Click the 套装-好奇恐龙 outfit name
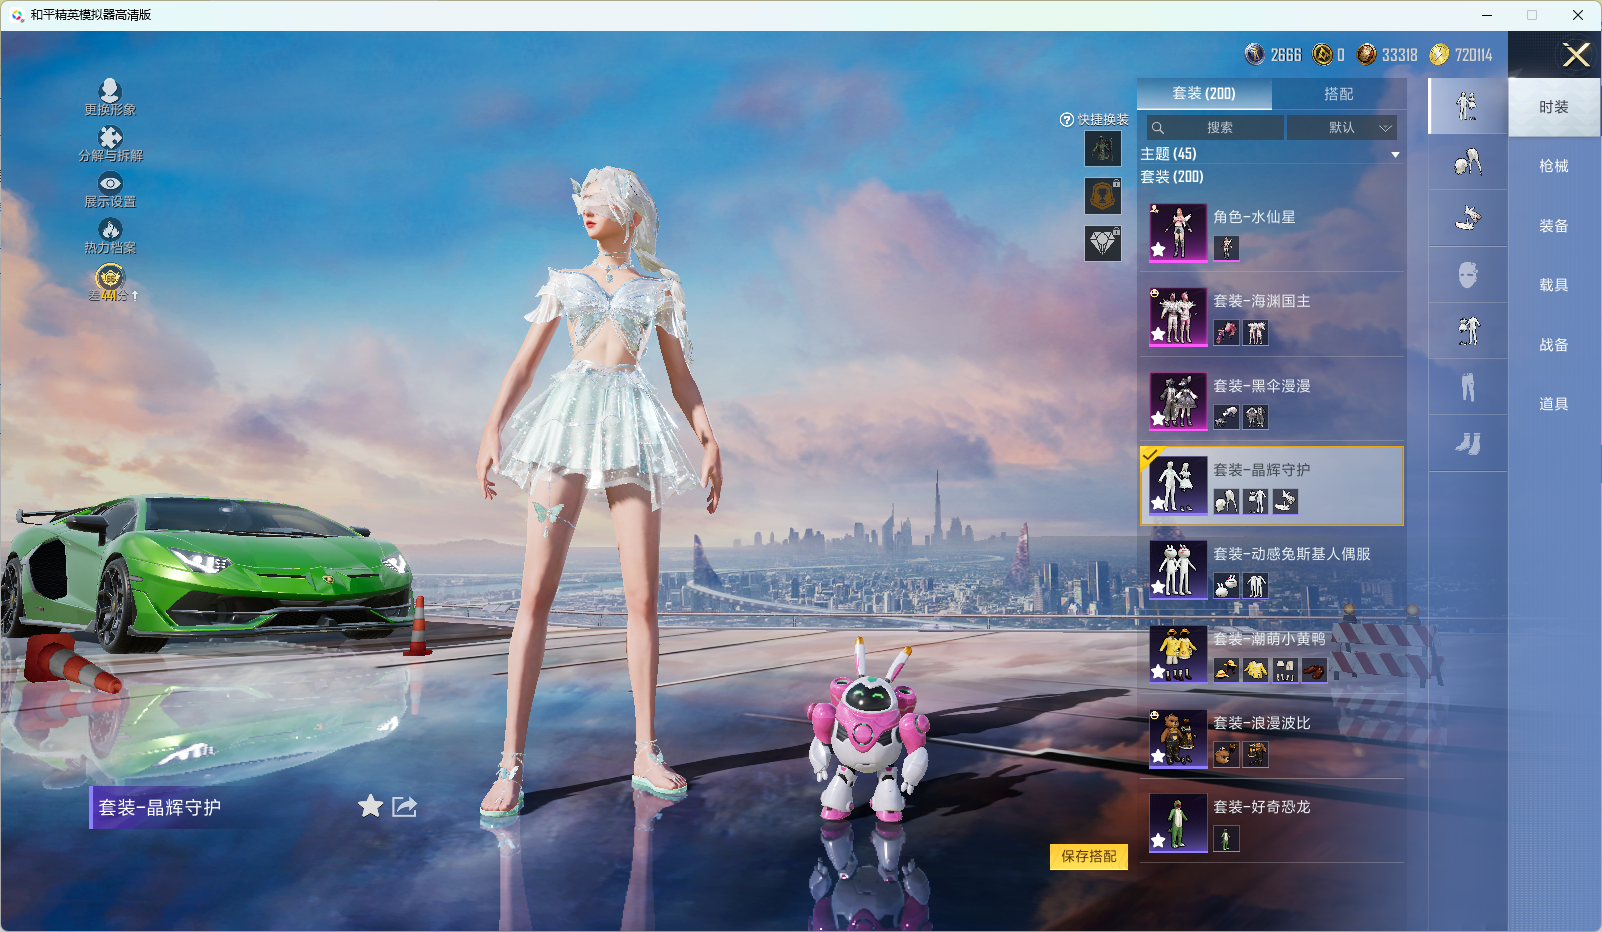The image size is (1602, 932). click(x=1262, y=807)
